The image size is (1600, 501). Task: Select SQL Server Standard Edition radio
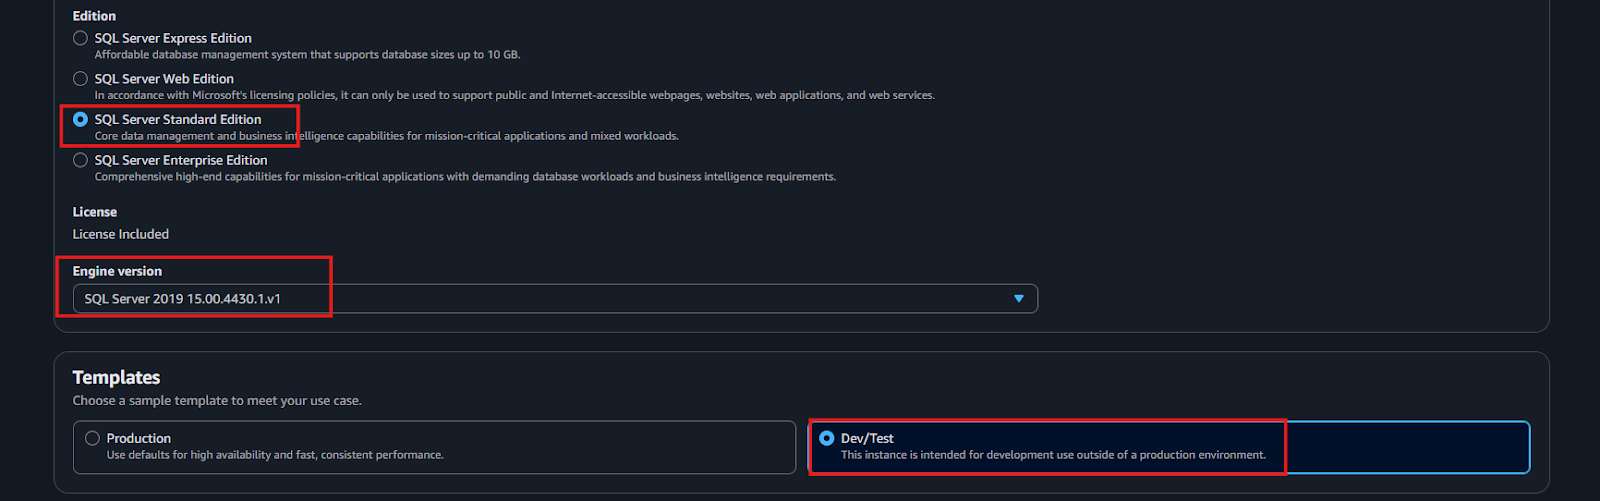(80, 119)
